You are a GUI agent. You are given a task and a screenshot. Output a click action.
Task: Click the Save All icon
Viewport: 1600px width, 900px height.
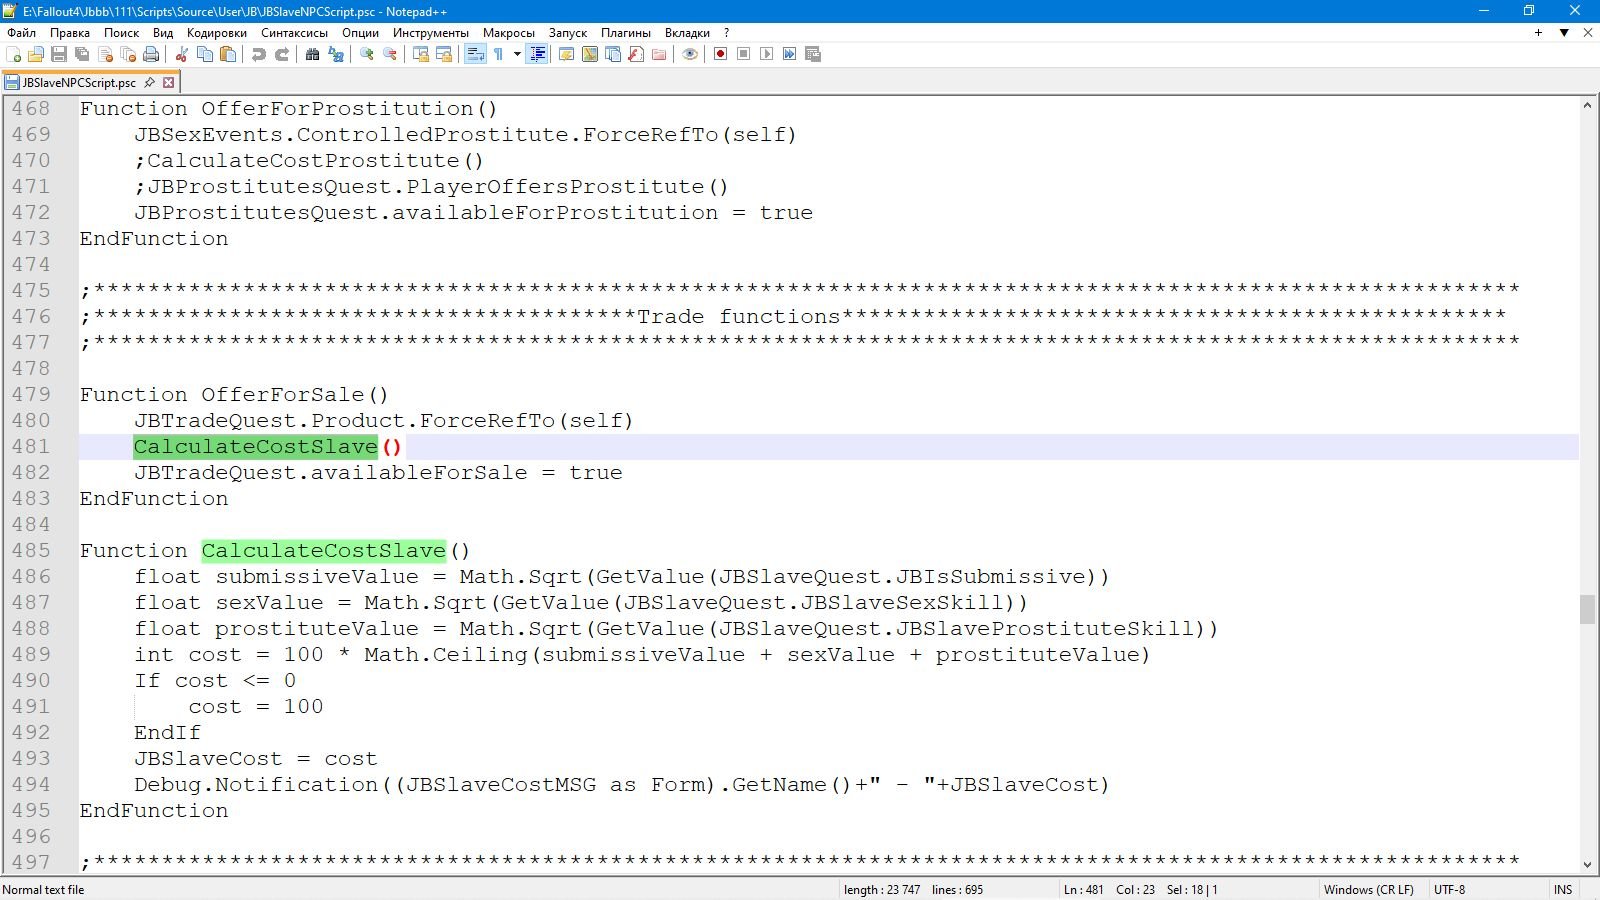82,54
